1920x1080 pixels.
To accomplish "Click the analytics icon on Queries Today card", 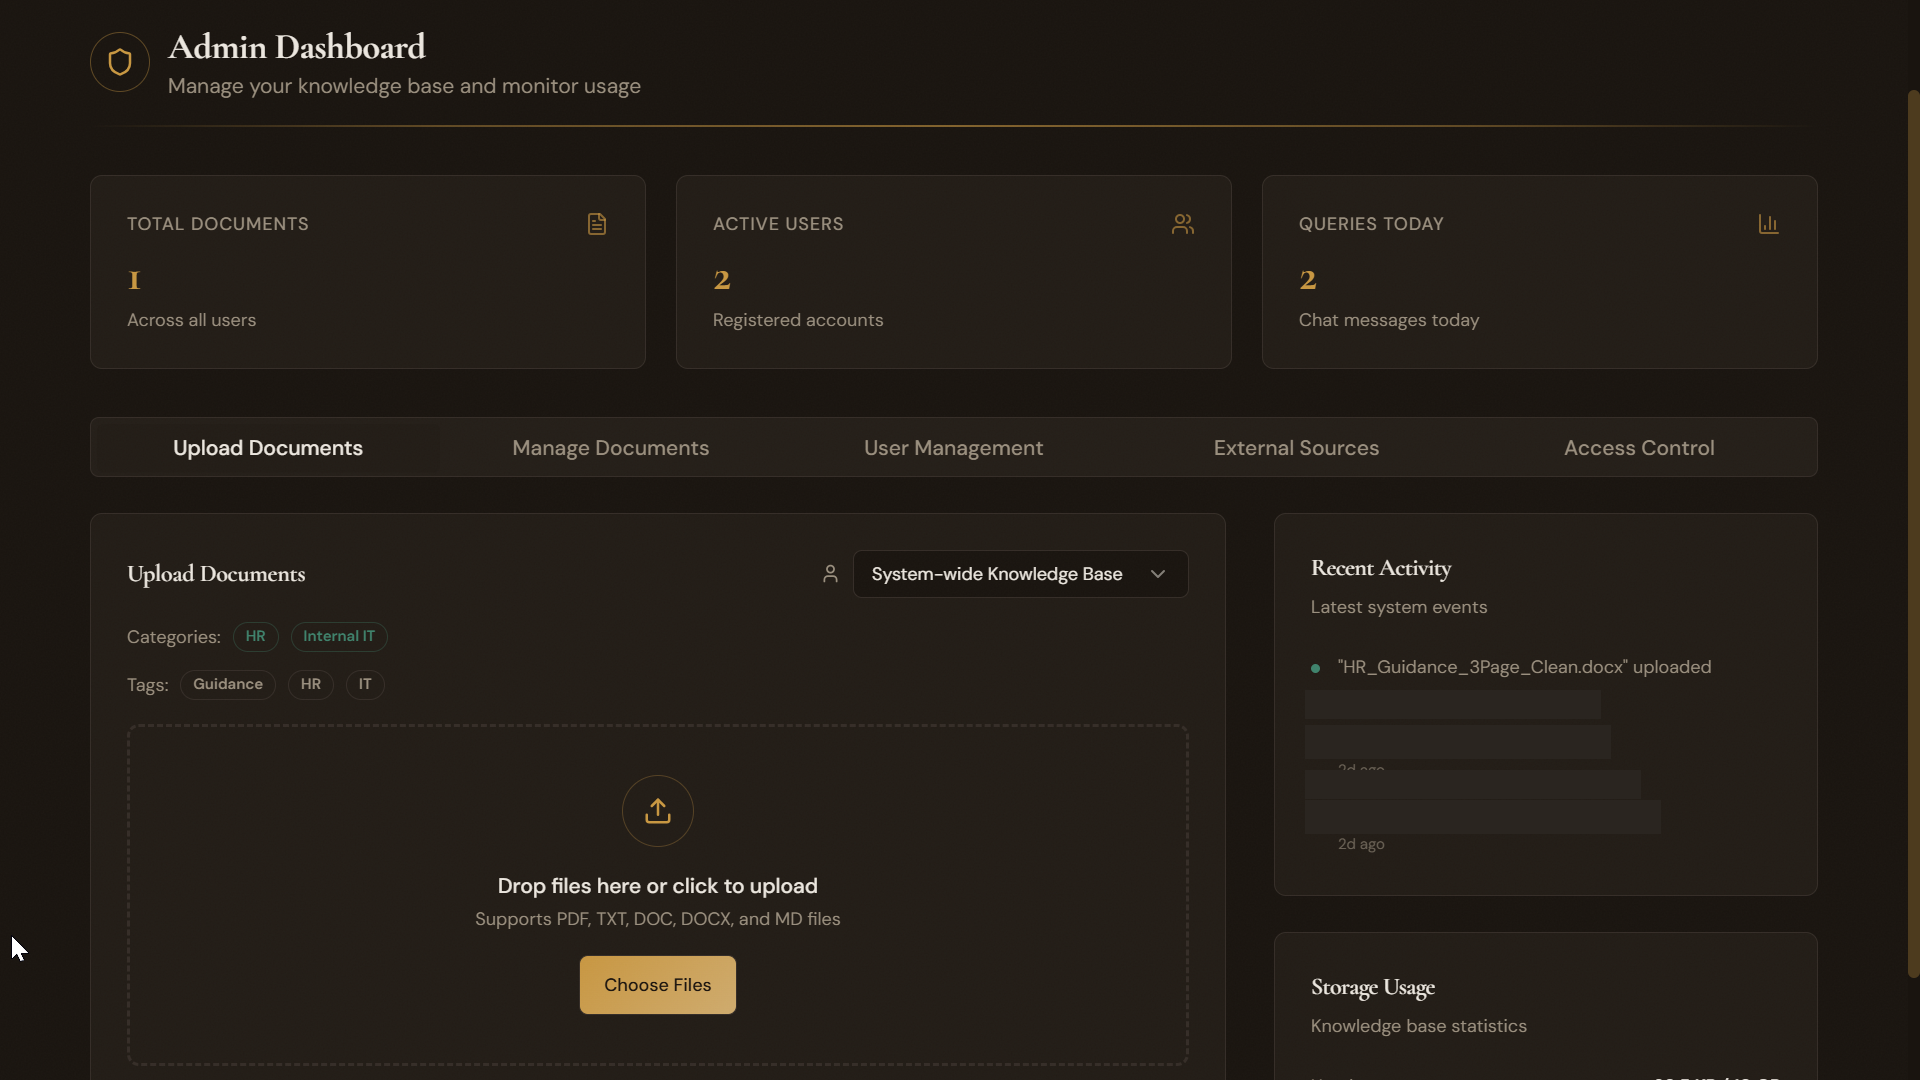I will [1768, 223].
